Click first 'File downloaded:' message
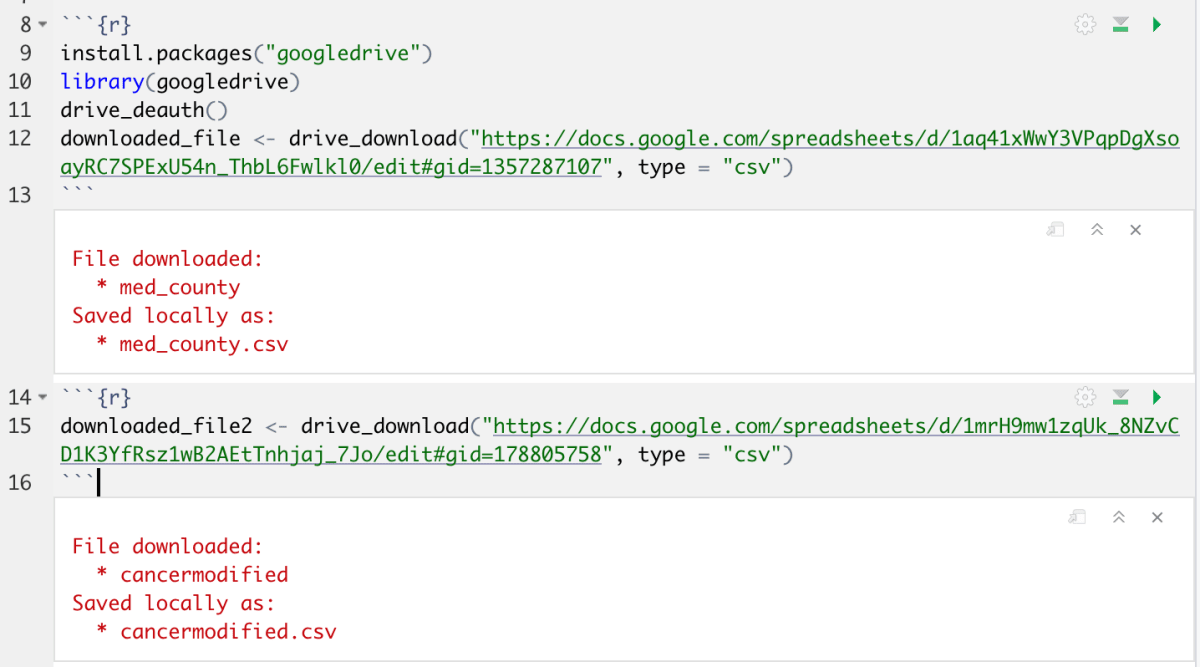The width and height of the screenshot is (1200, 667). point(168,259)
